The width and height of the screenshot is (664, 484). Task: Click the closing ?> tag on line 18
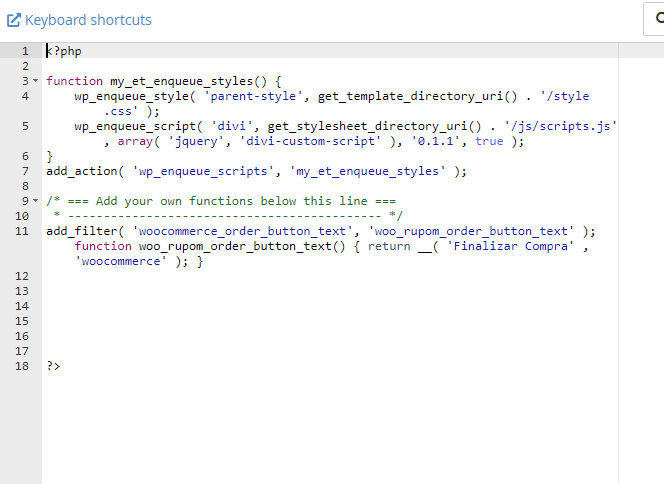click(53, 366)
